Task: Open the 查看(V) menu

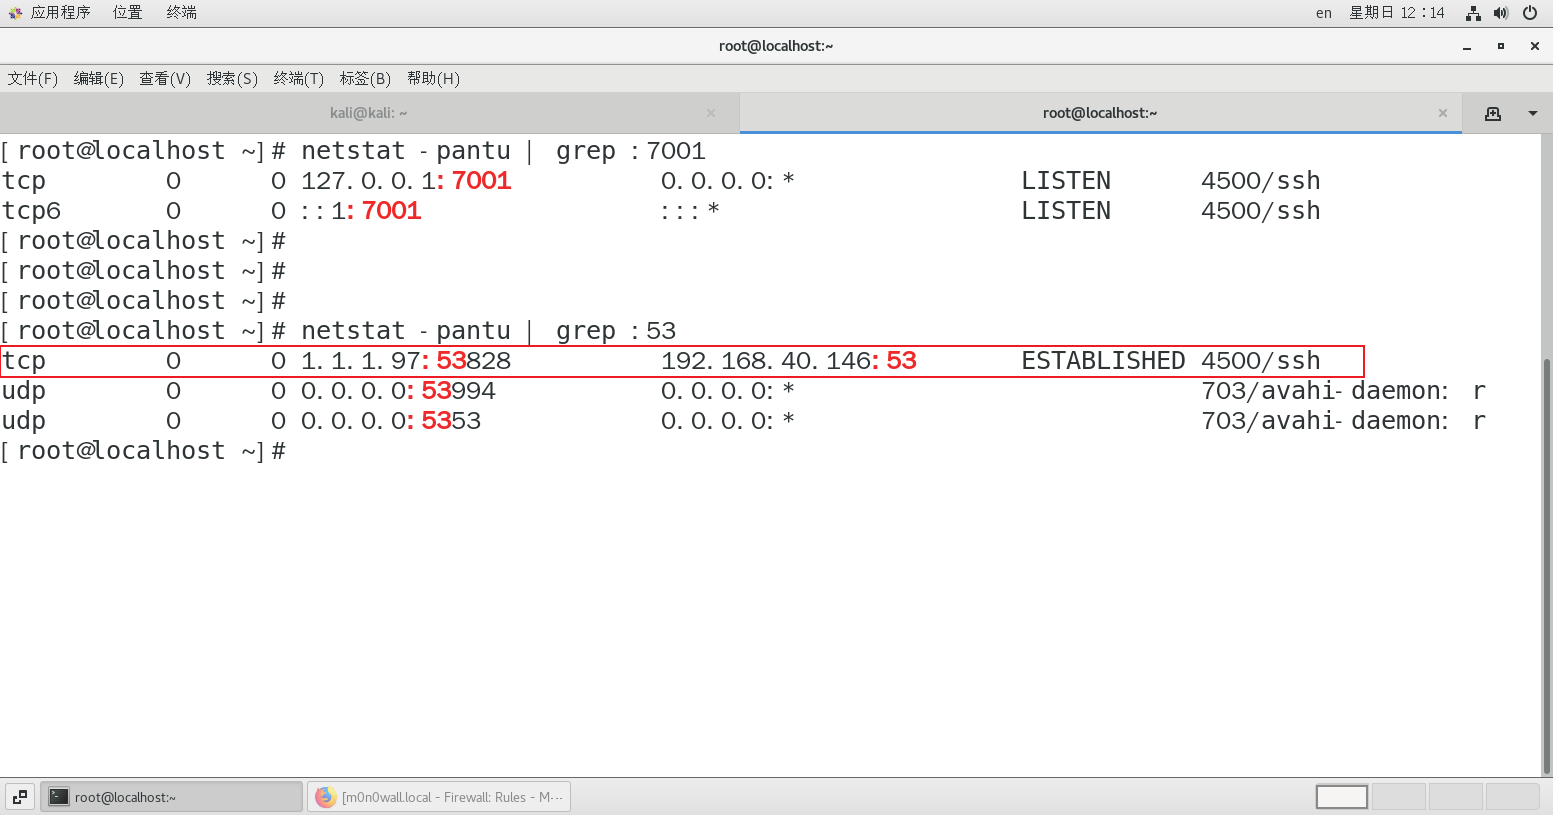Action: (165, 78)
